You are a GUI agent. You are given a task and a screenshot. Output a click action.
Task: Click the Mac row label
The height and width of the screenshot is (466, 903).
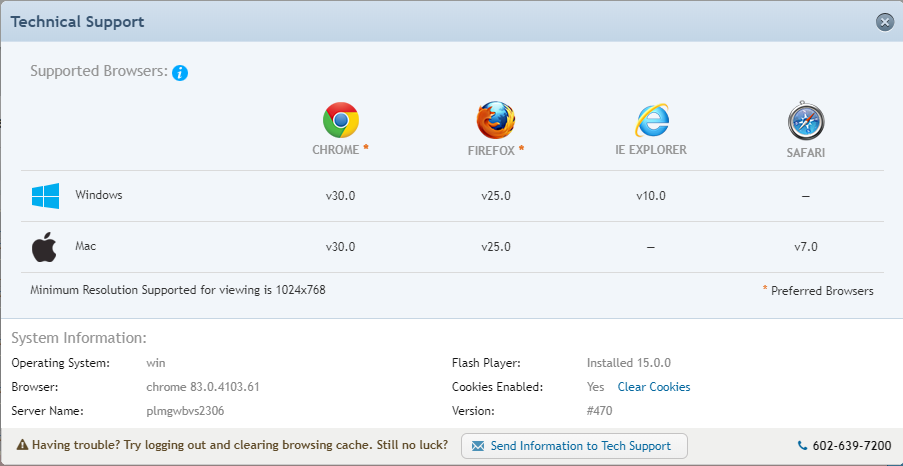click(x=86, y=246)
